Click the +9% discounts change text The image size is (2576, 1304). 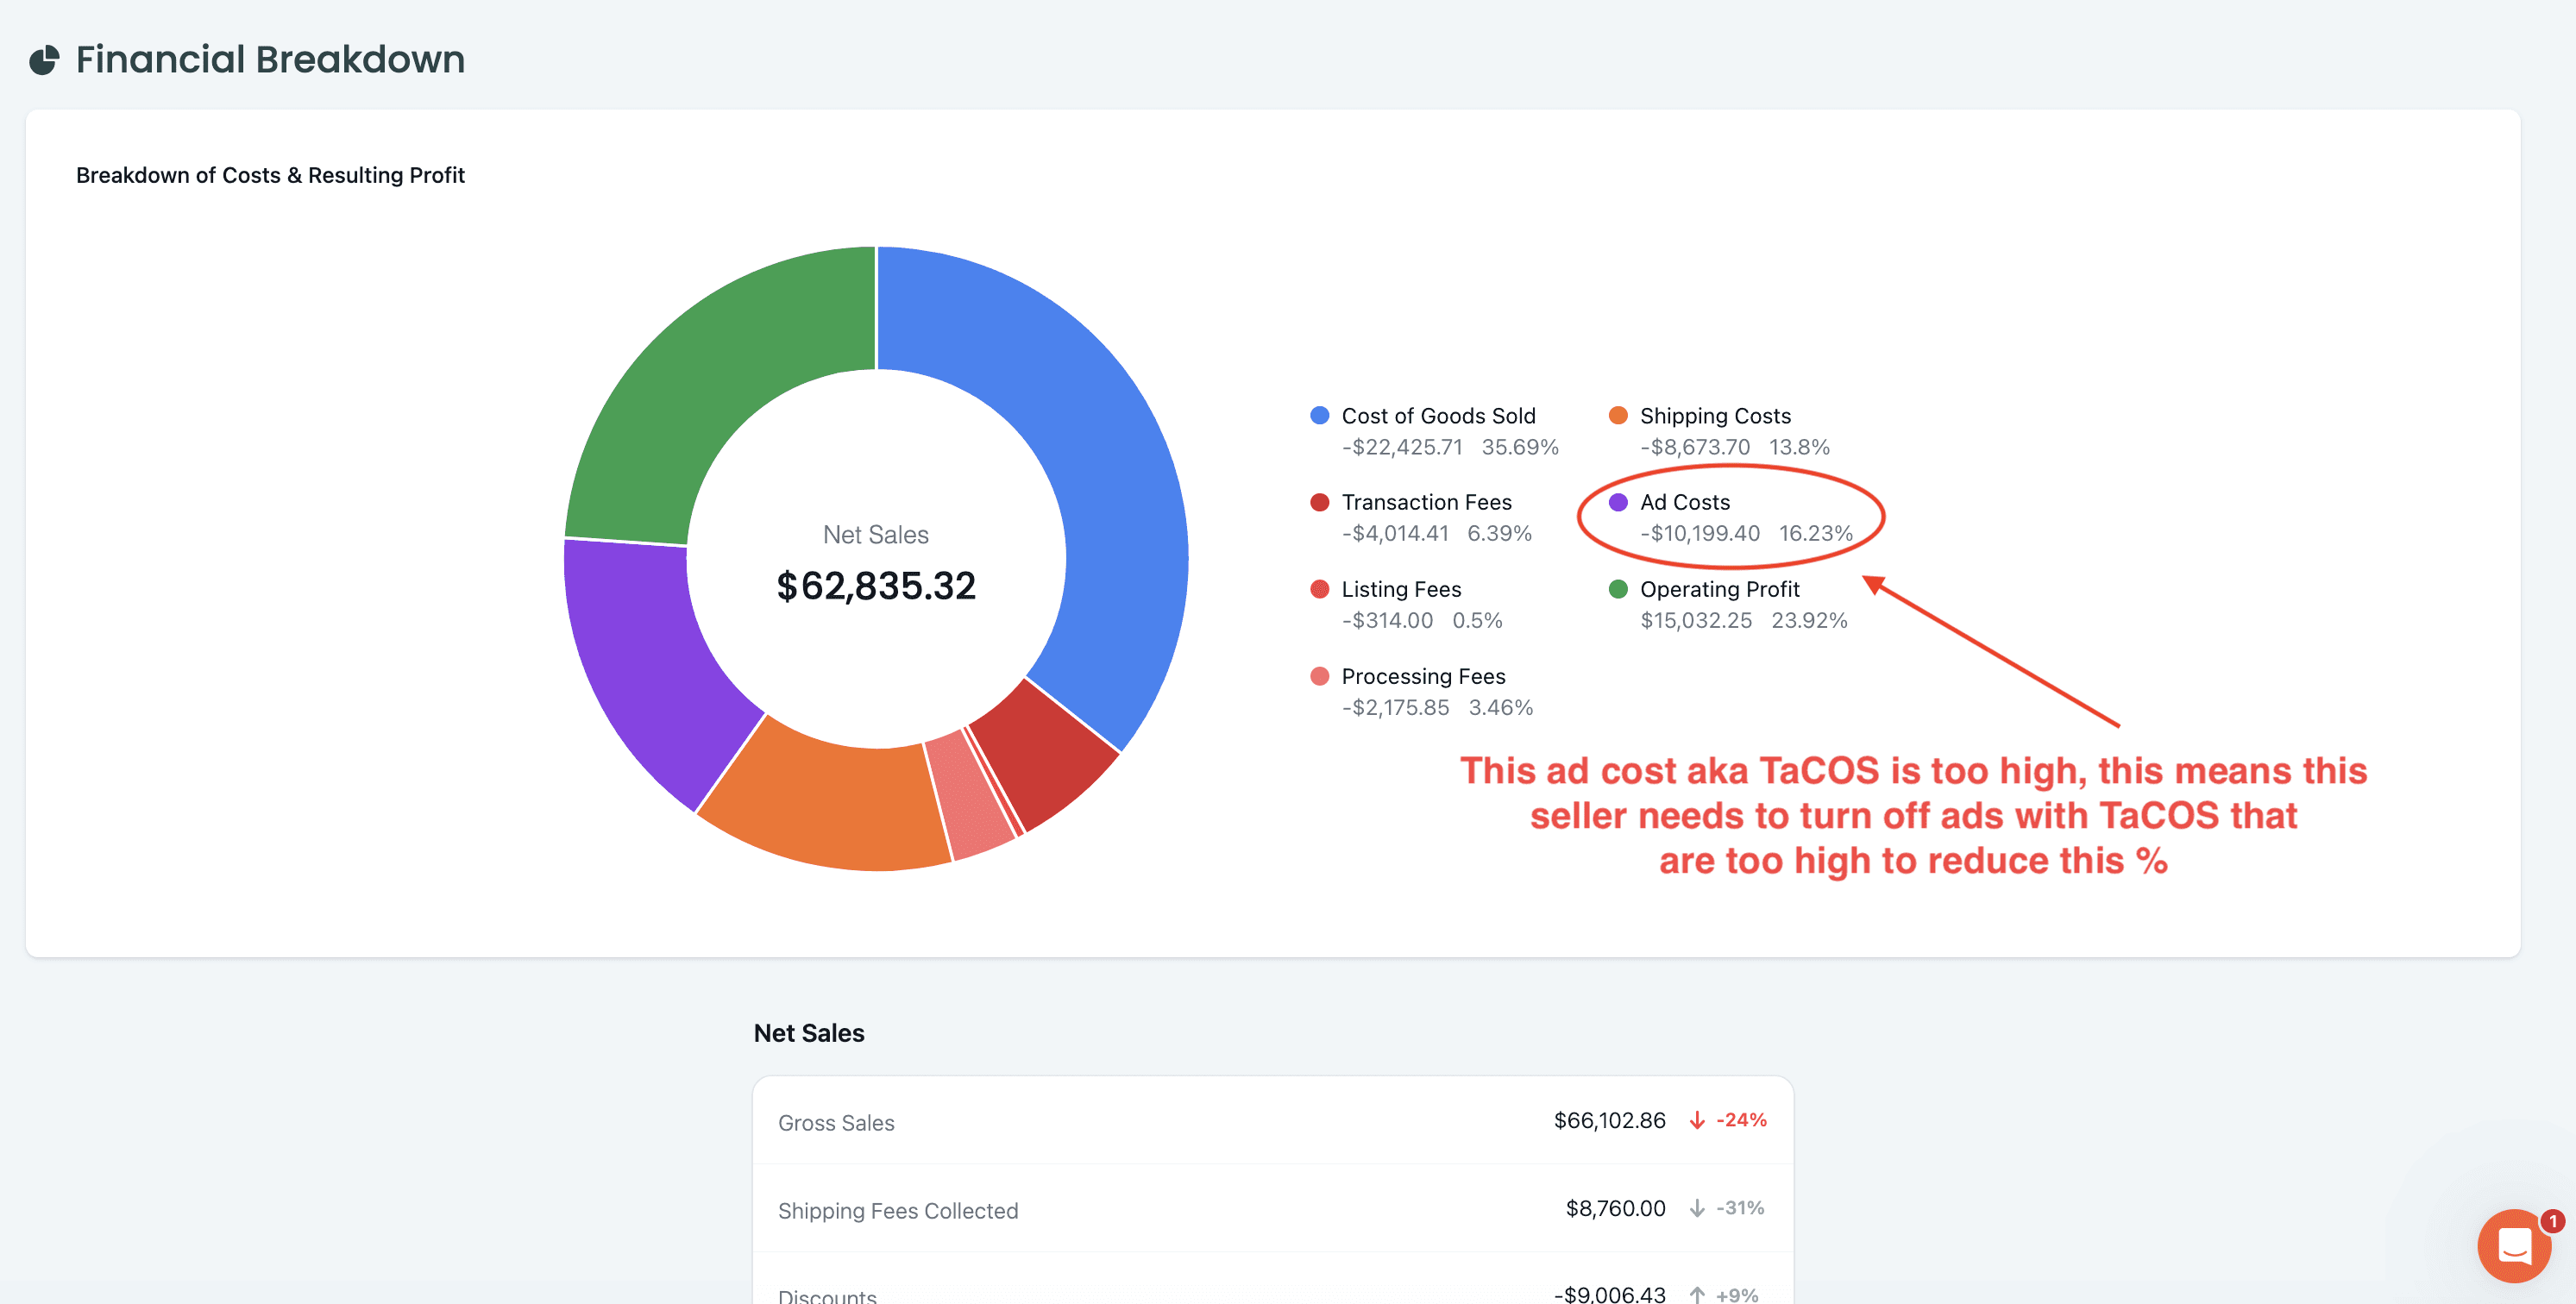(x=1737, y=1295)
